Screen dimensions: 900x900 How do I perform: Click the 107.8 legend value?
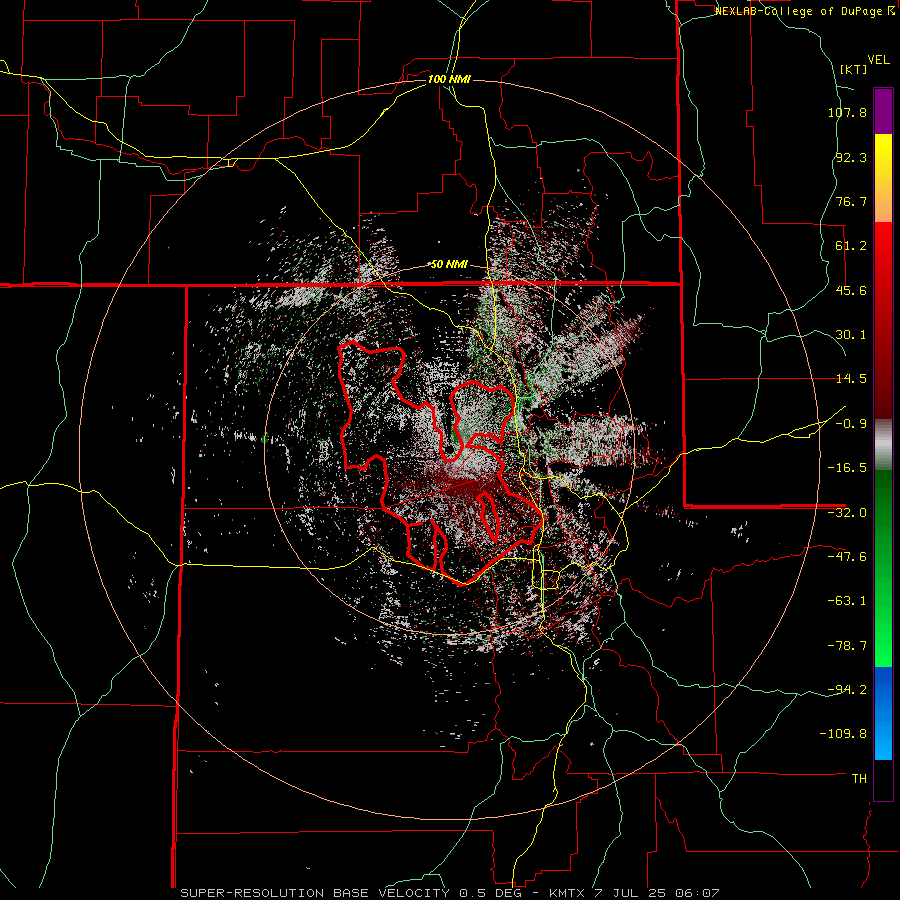point(847,112)
